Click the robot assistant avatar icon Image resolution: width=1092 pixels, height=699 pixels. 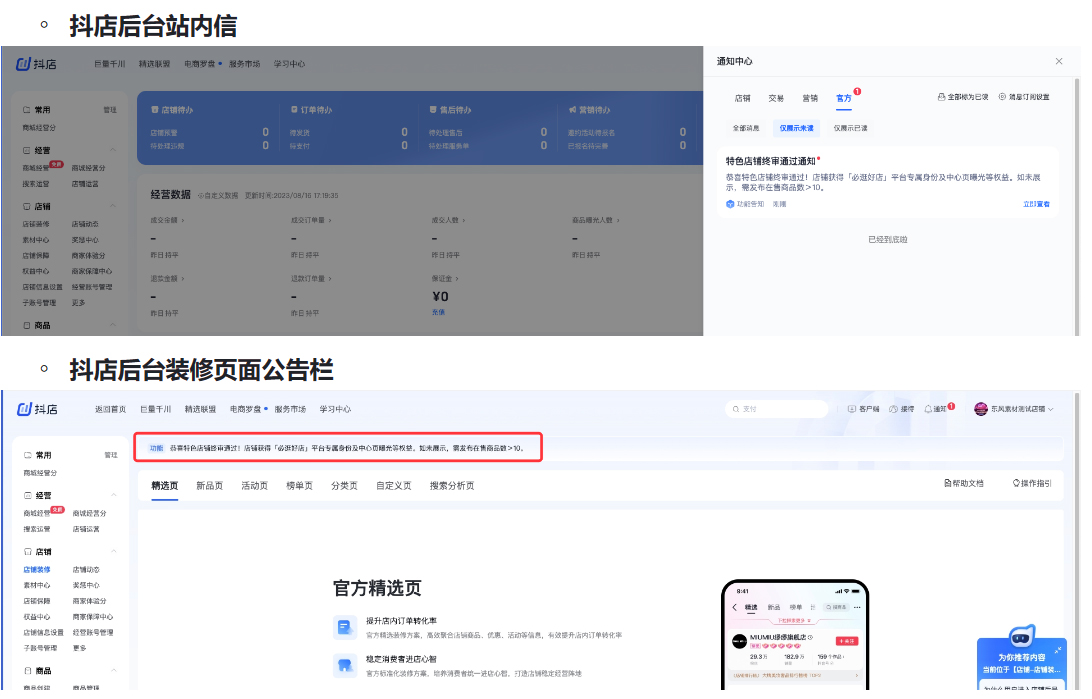pos(1019,638)
